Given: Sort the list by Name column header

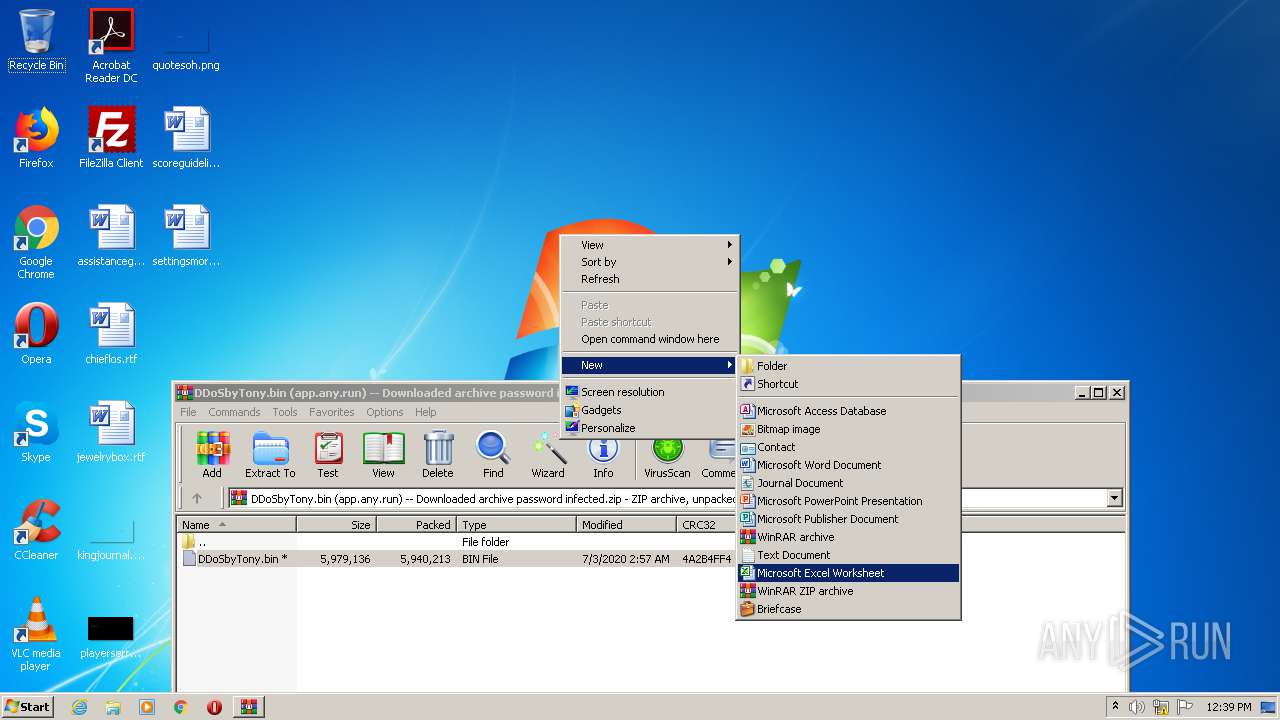Looking at the screenshot, I should [237, 525].
